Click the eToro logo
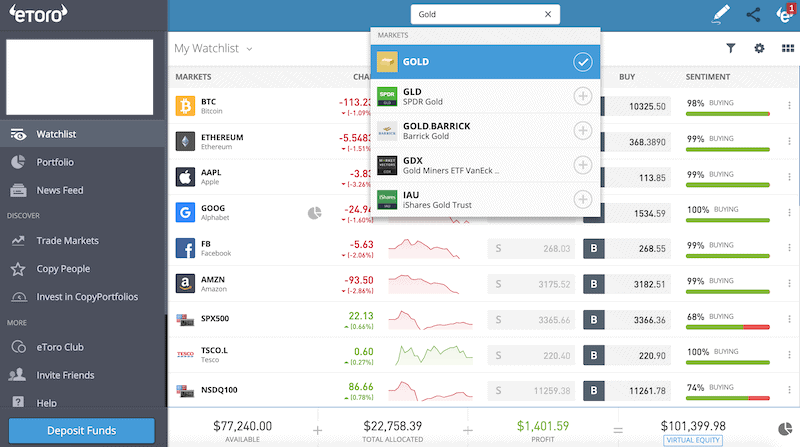The width and height of the screenshot is (800, 447). click(39, 14)
